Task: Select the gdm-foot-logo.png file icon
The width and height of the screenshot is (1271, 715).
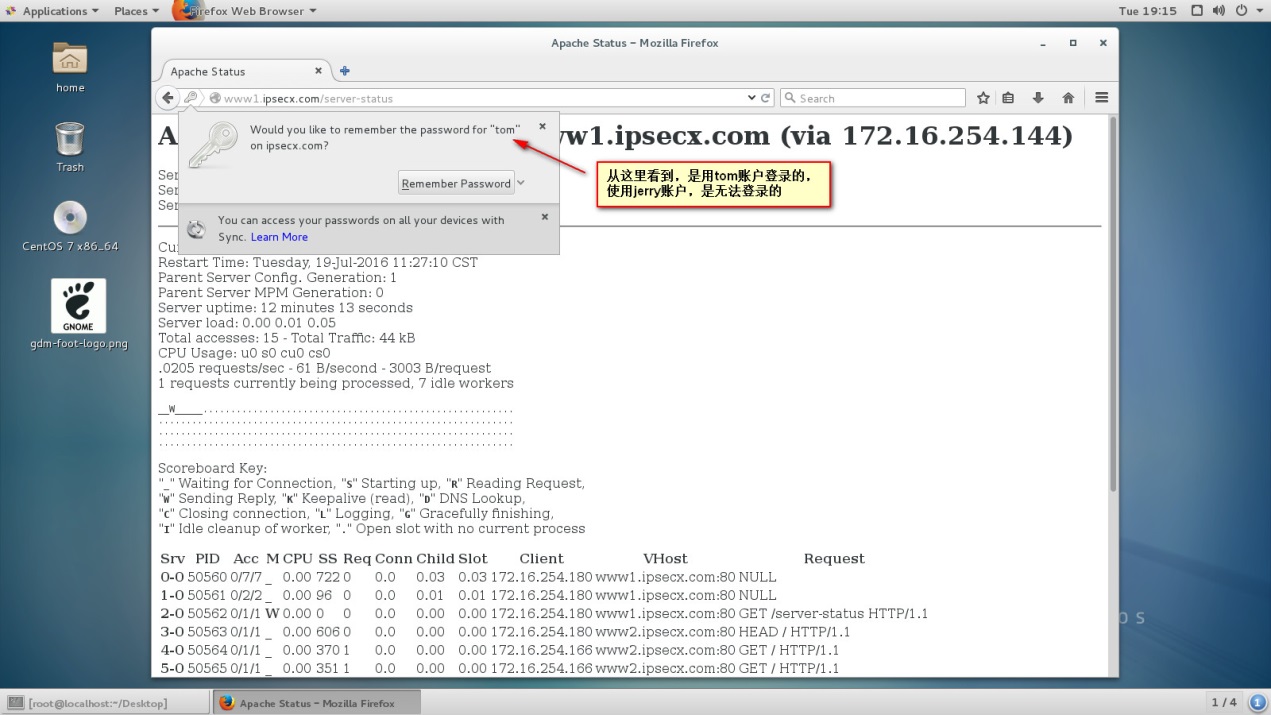Action: (x=78, y=314)
